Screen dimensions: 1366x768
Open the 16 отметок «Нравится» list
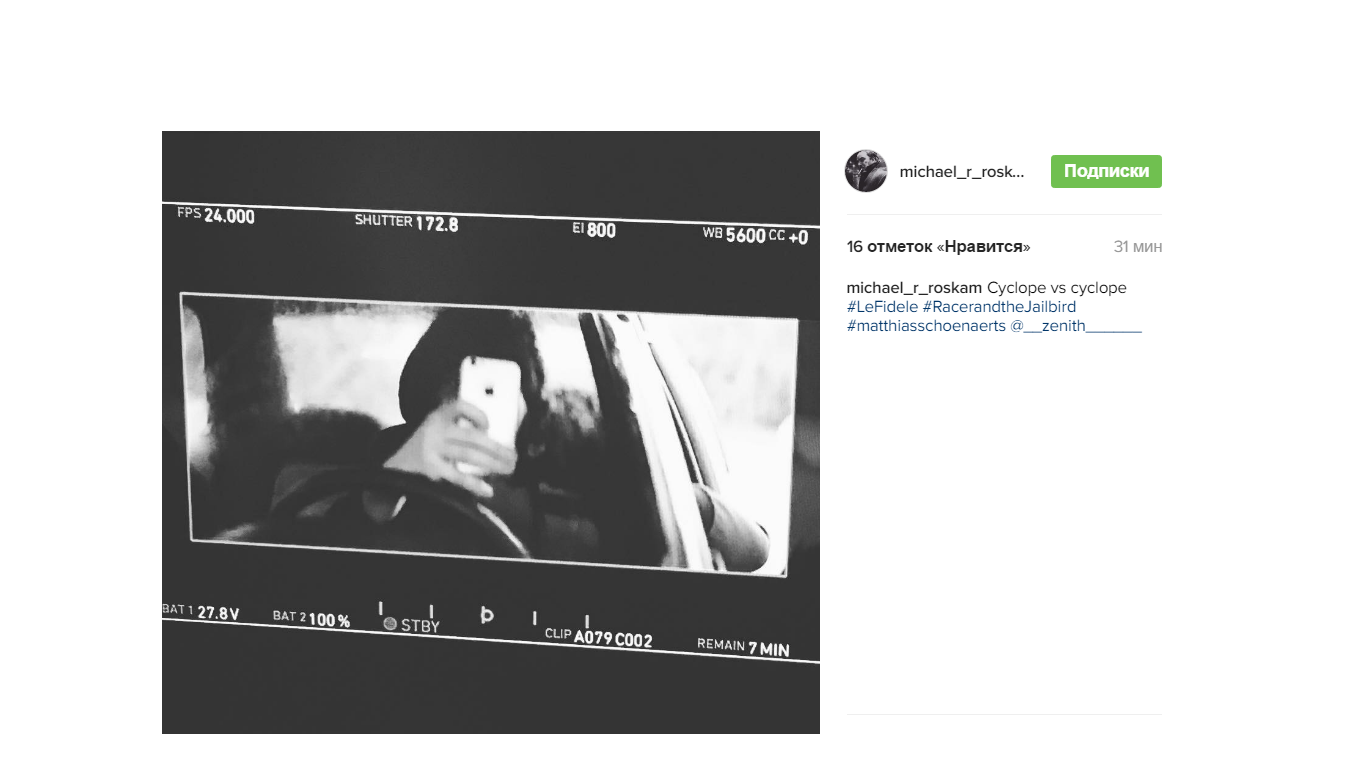[938, 247]
